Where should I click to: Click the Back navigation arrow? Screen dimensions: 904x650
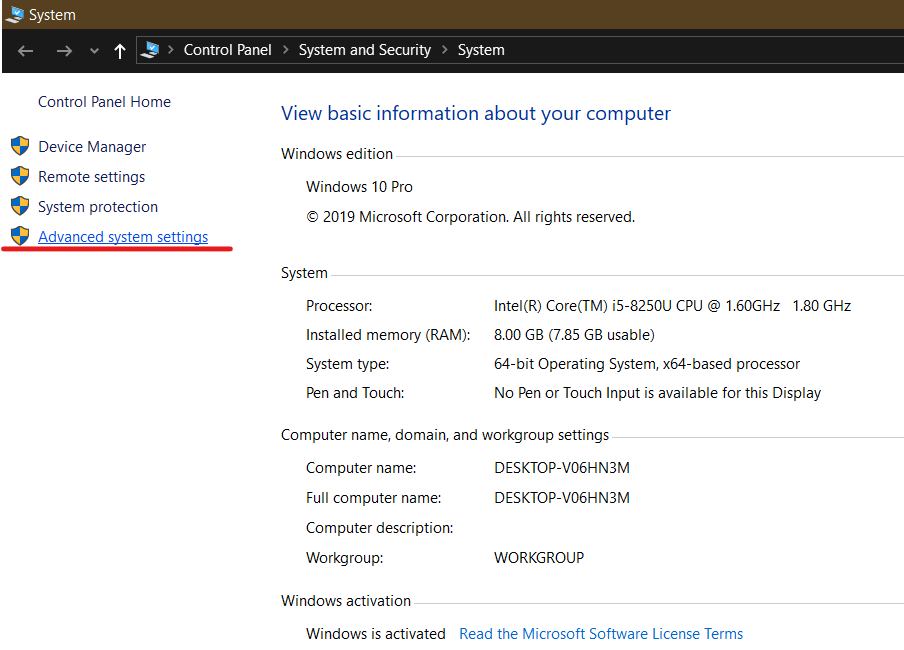tap(25, 51)
